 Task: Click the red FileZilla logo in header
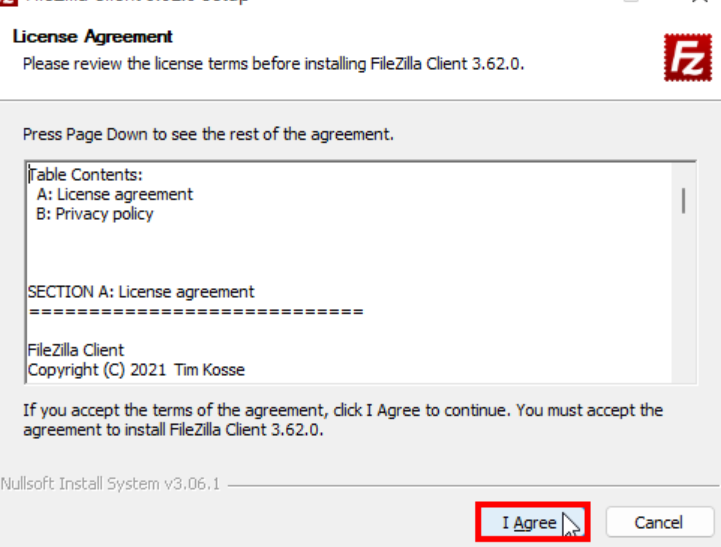point(688,58)
